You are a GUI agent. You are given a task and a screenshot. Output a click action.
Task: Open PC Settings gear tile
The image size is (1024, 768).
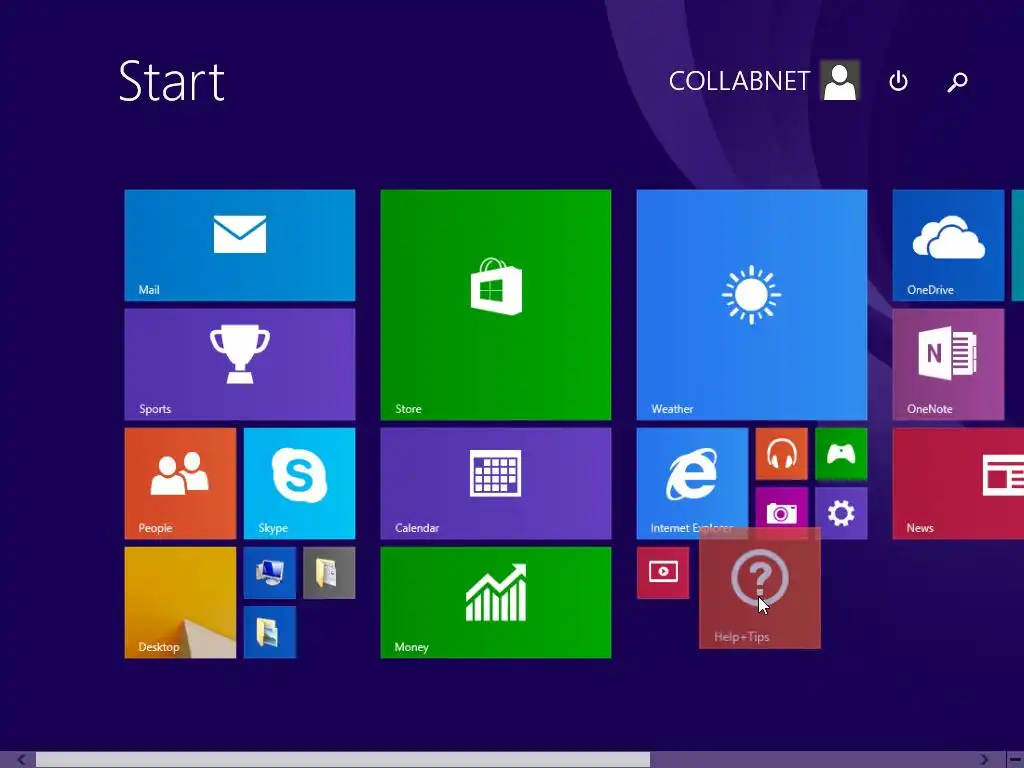pyautogui.click(x=841, y=513)
